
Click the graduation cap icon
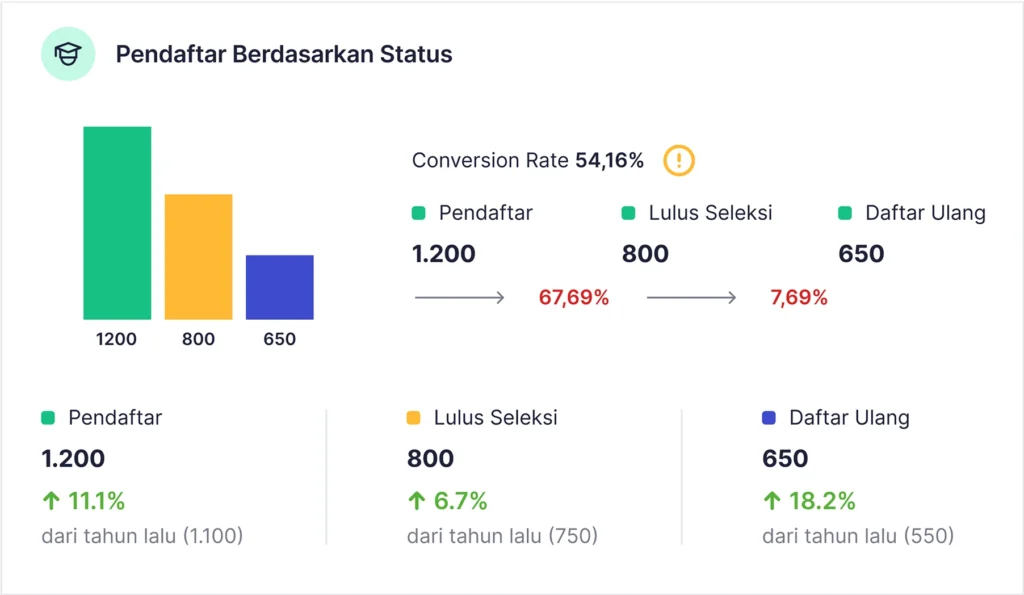coord(68,54)
